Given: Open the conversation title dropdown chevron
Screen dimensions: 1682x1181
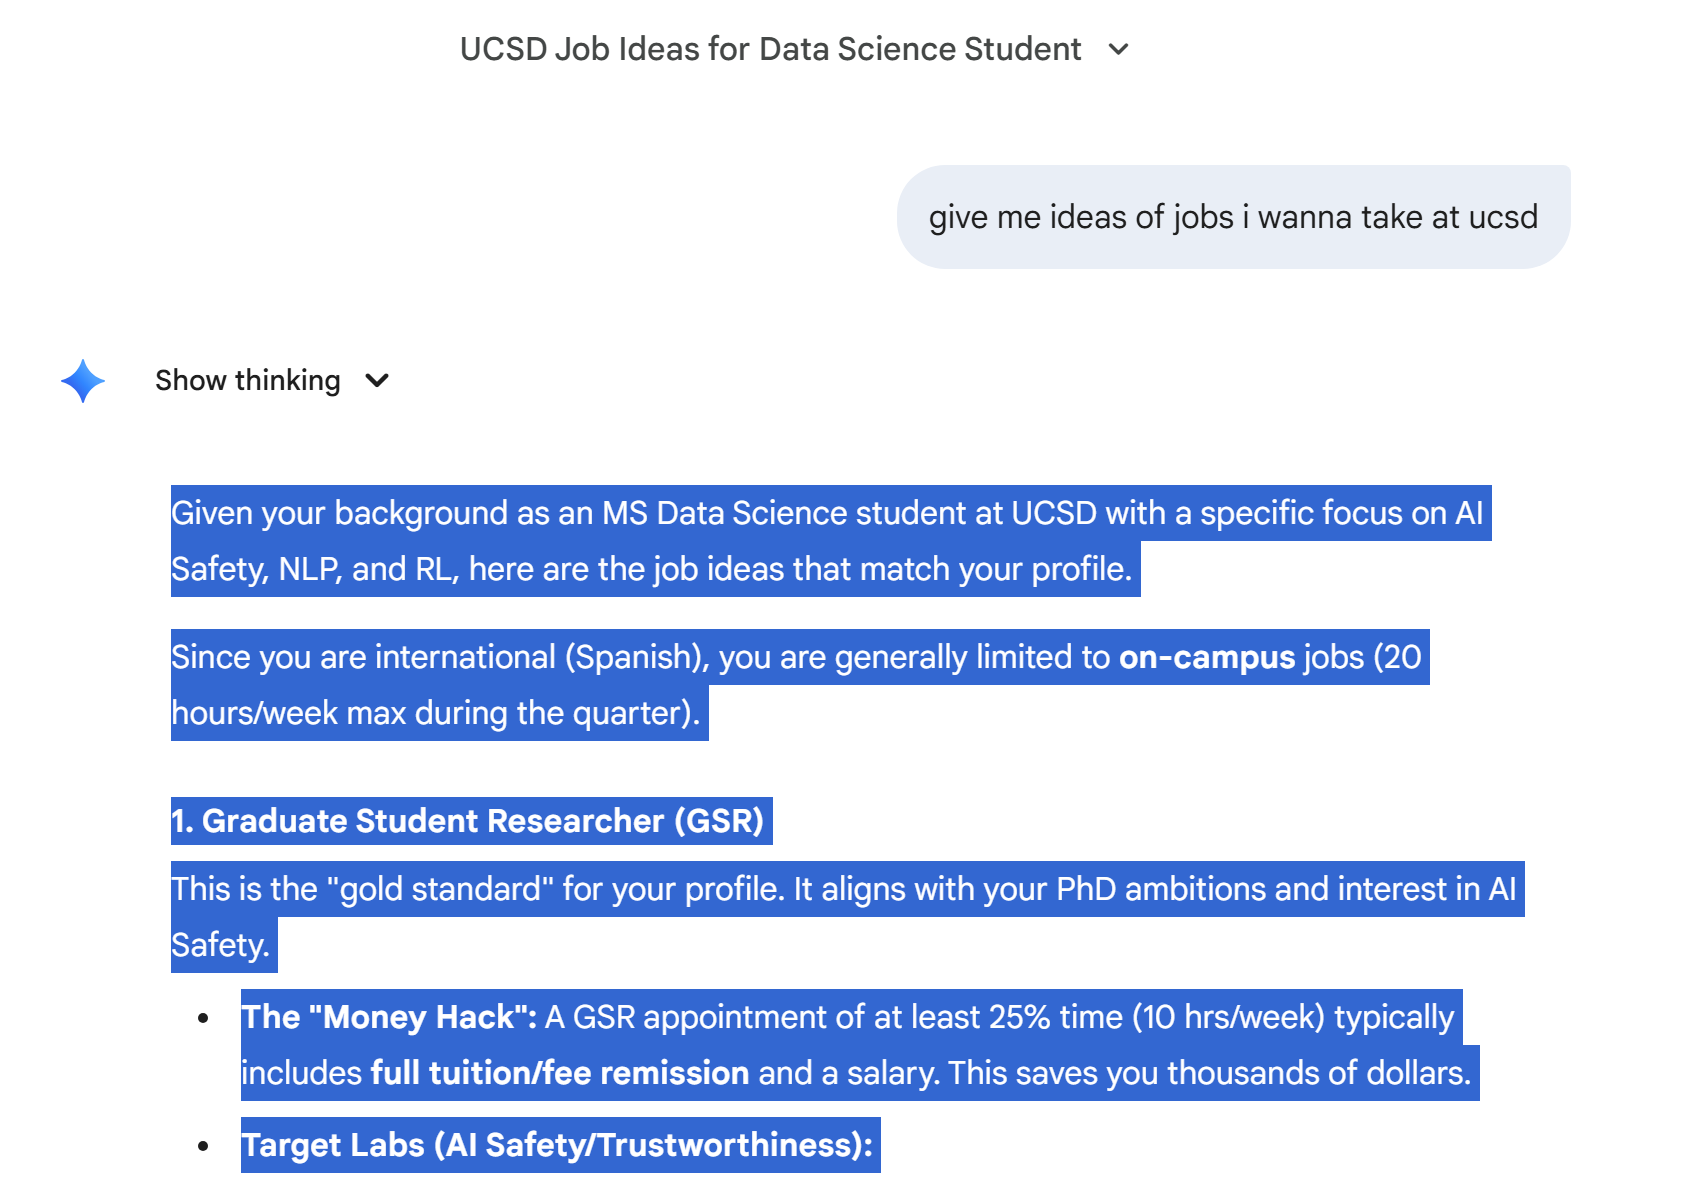Looking at the screenshot, I should [x=1119, y=49].
